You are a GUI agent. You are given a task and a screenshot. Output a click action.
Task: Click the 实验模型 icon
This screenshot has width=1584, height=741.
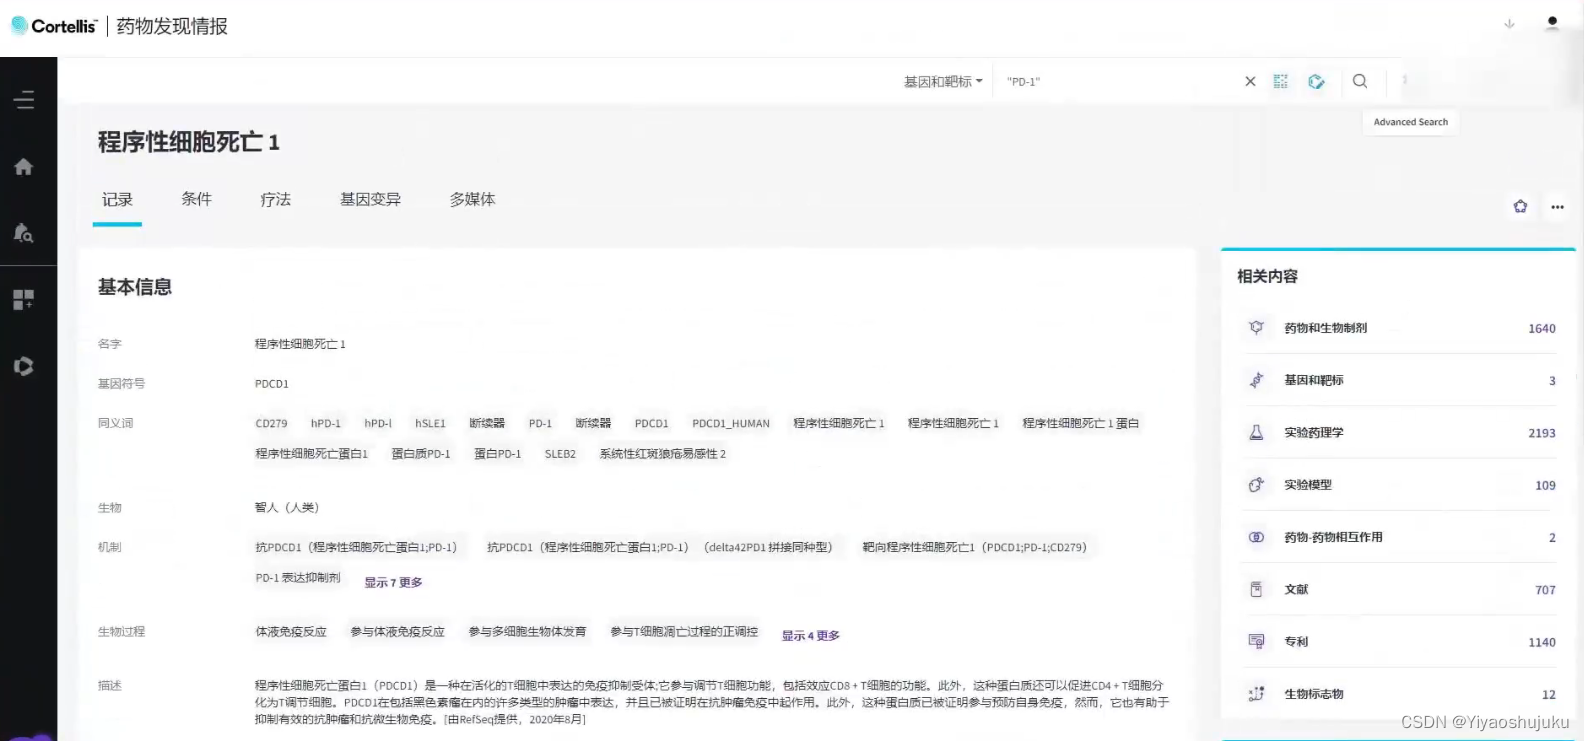(1257, 485)
